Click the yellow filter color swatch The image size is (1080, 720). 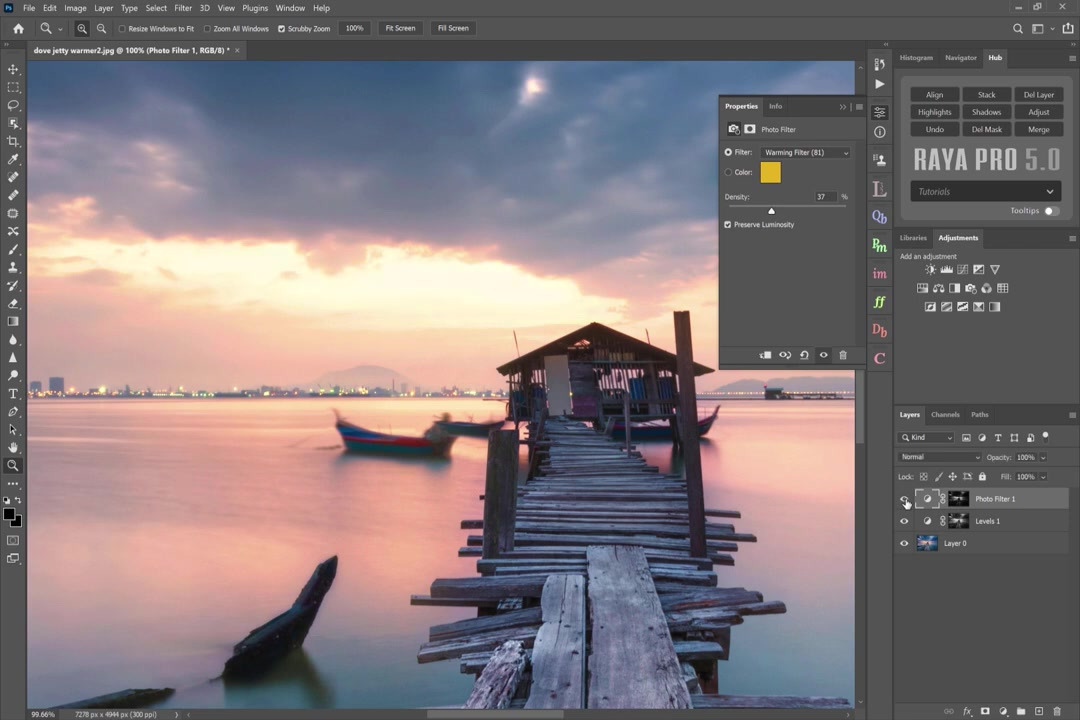click(770, 172)
